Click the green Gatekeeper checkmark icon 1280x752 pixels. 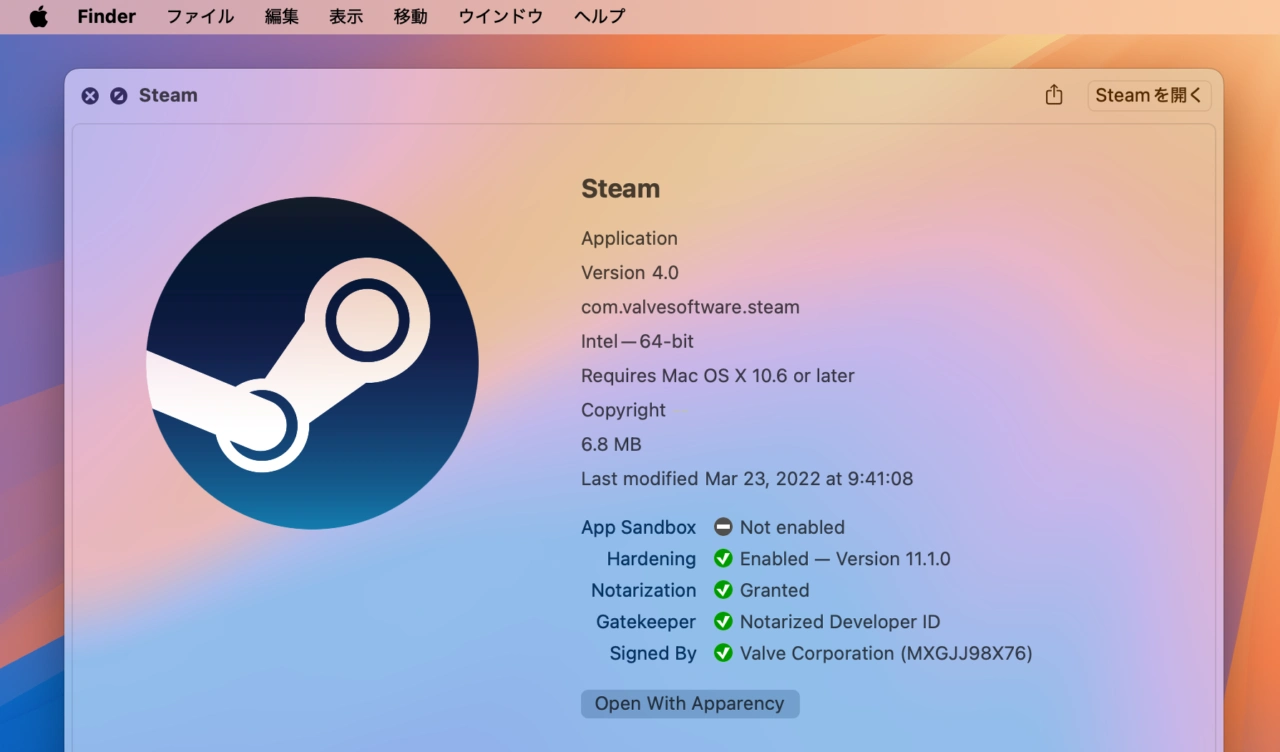tap(723, 622)
